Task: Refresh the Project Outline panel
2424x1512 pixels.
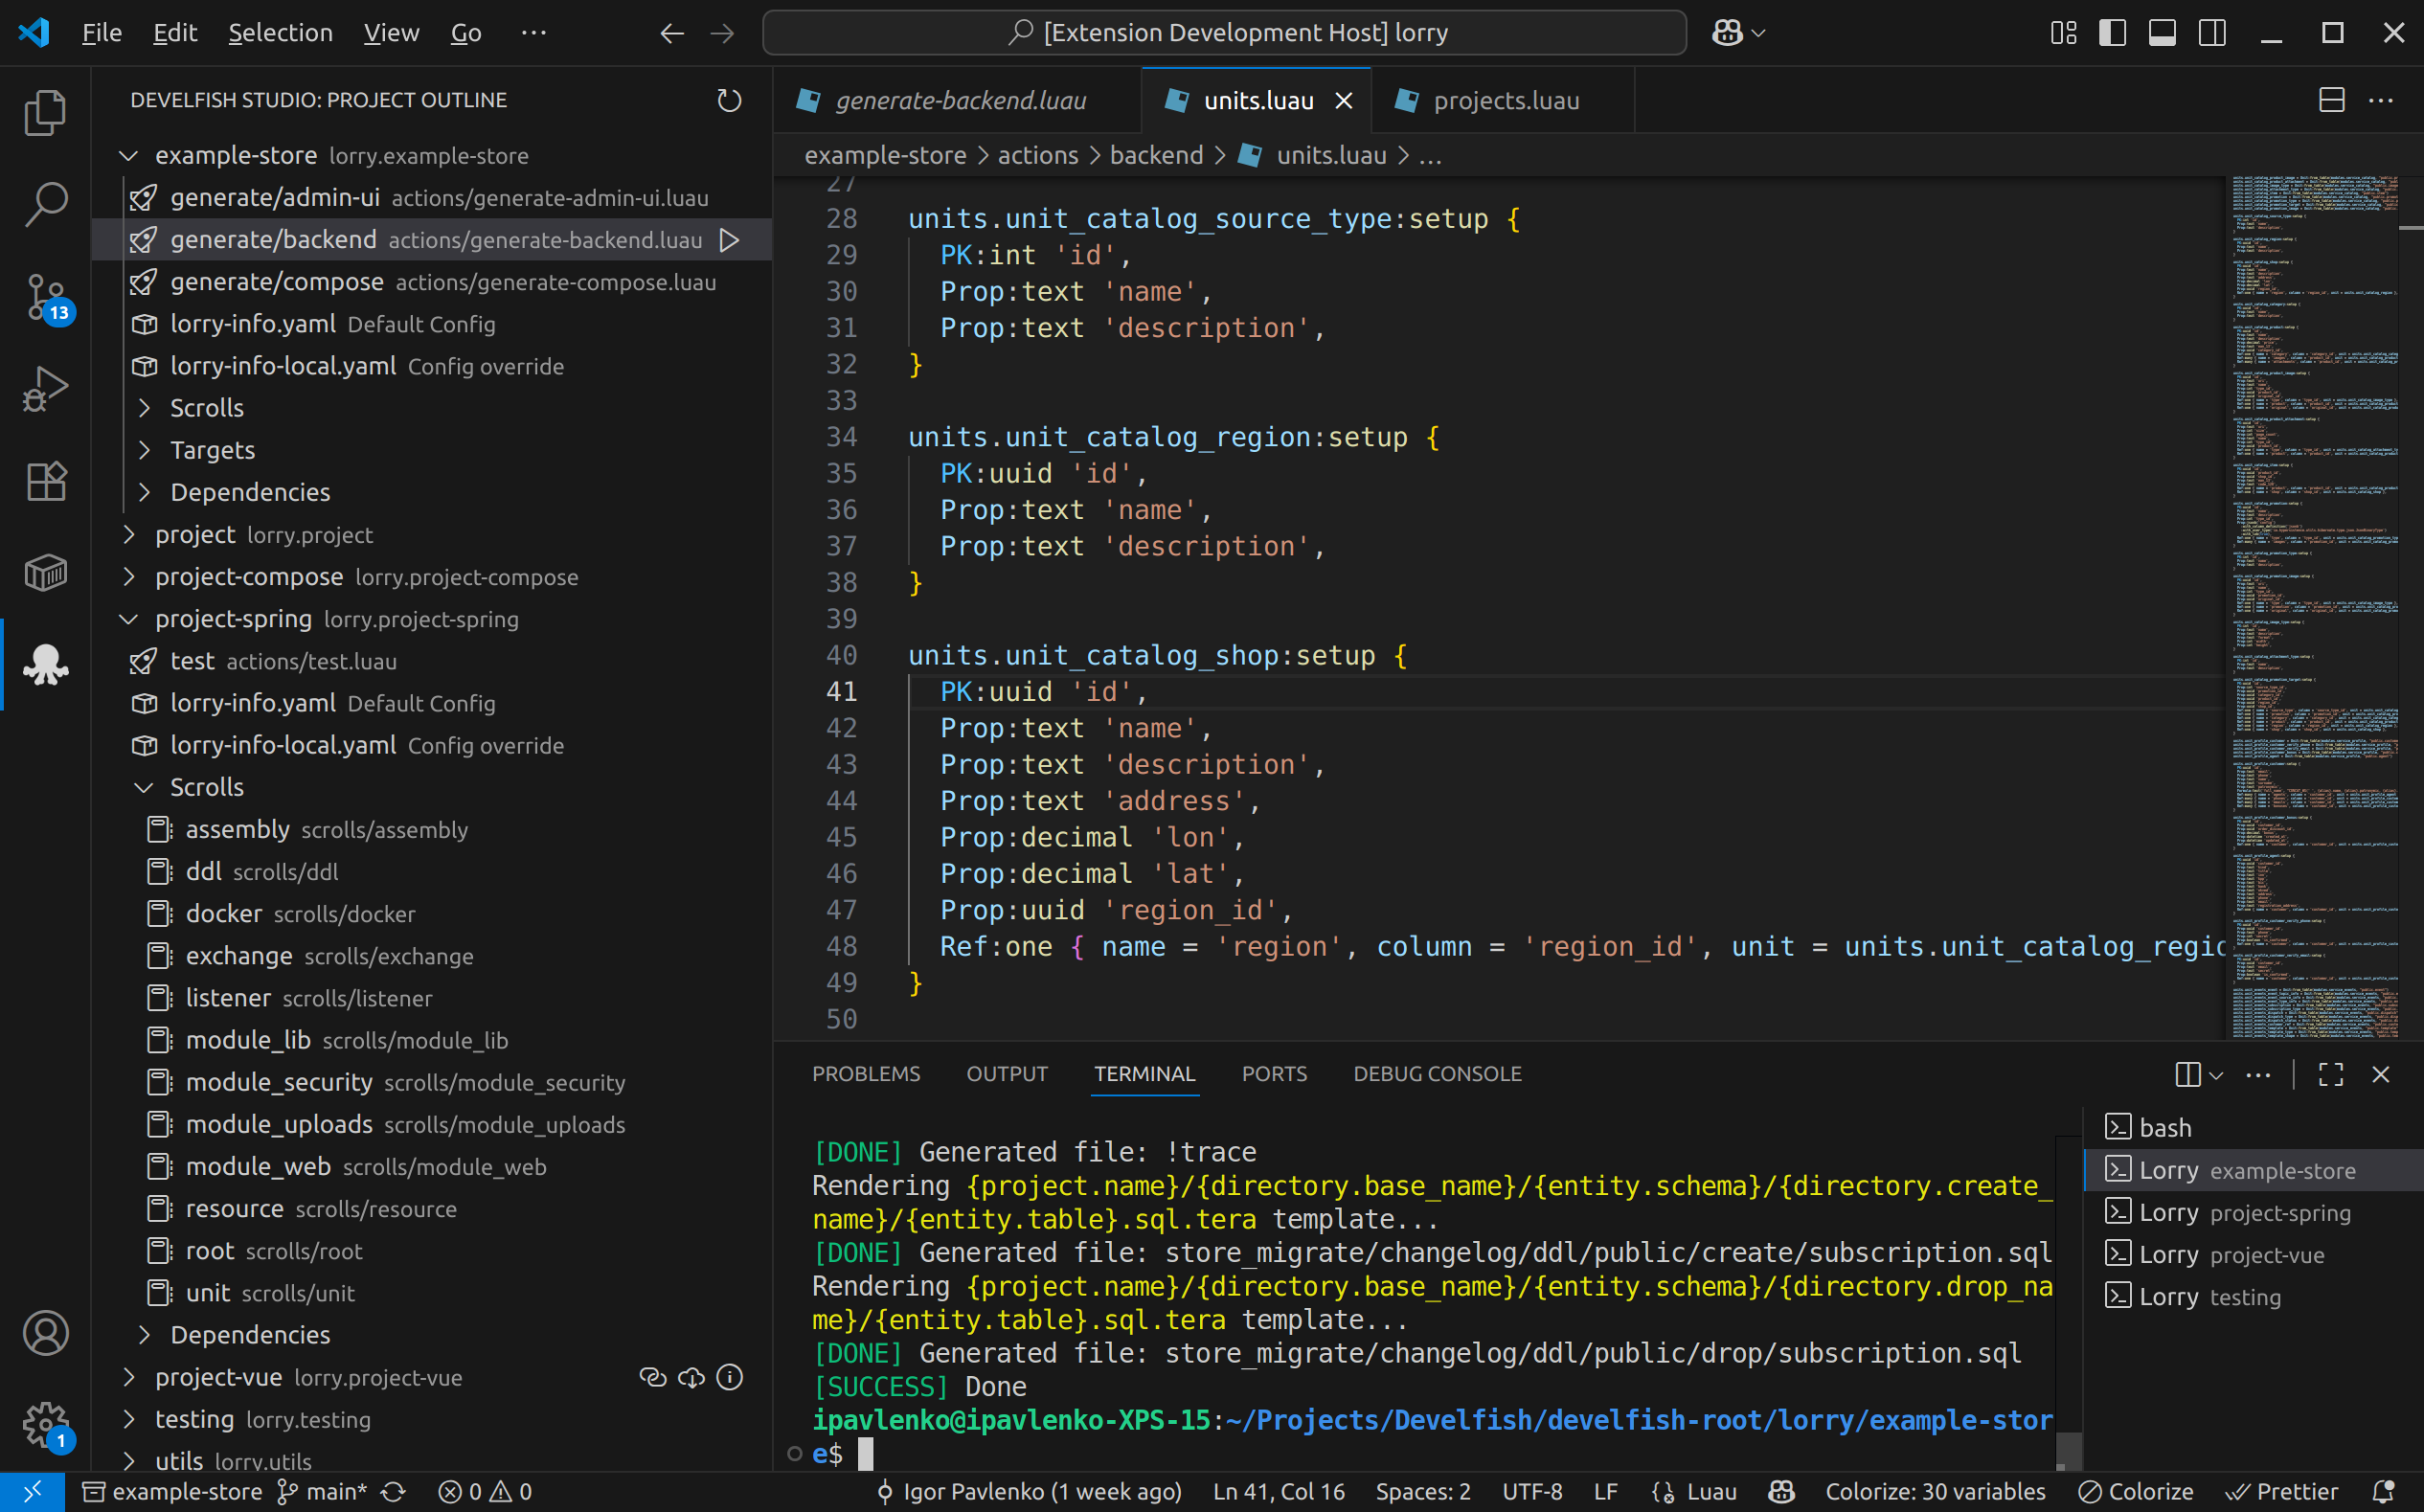Action: pyautogui.click(x=729, y=101)
